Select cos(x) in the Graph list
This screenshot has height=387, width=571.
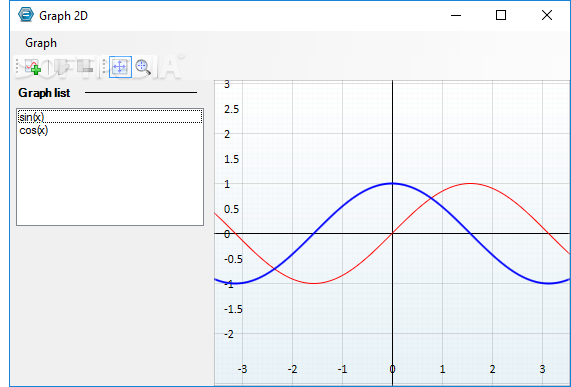(x=110, y=130)
